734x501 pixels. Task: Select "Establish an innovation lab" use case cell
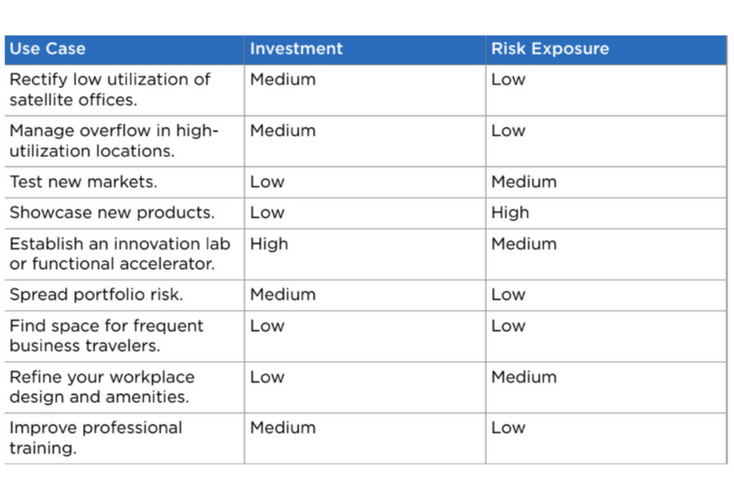tap(120, 253)
